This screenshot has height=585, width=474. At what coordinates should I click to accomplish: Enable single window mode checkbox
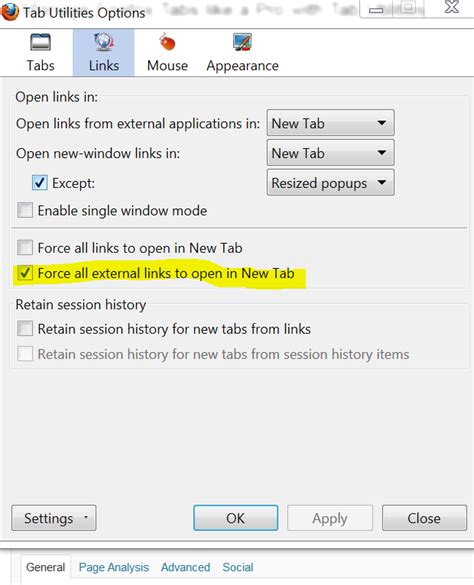click(x=25, y=210)
